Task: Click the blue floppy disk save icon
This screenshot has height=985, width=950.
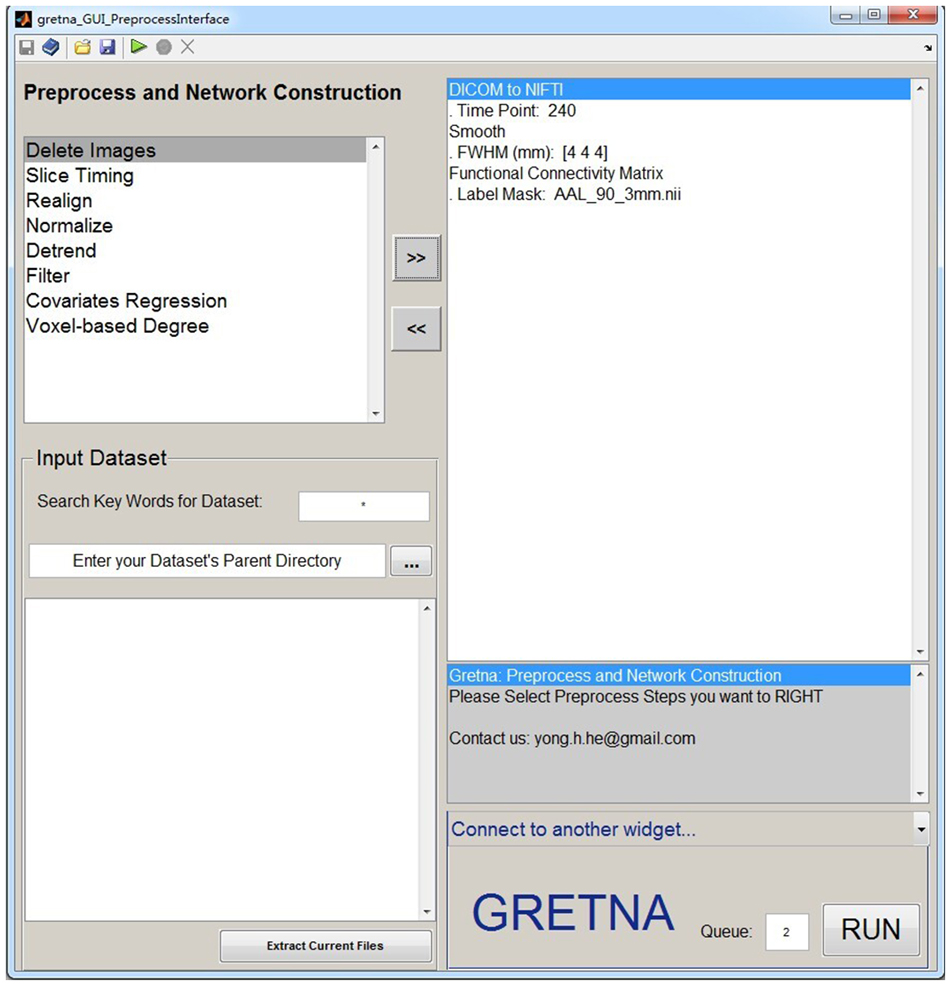Action: tap(107, 47)
